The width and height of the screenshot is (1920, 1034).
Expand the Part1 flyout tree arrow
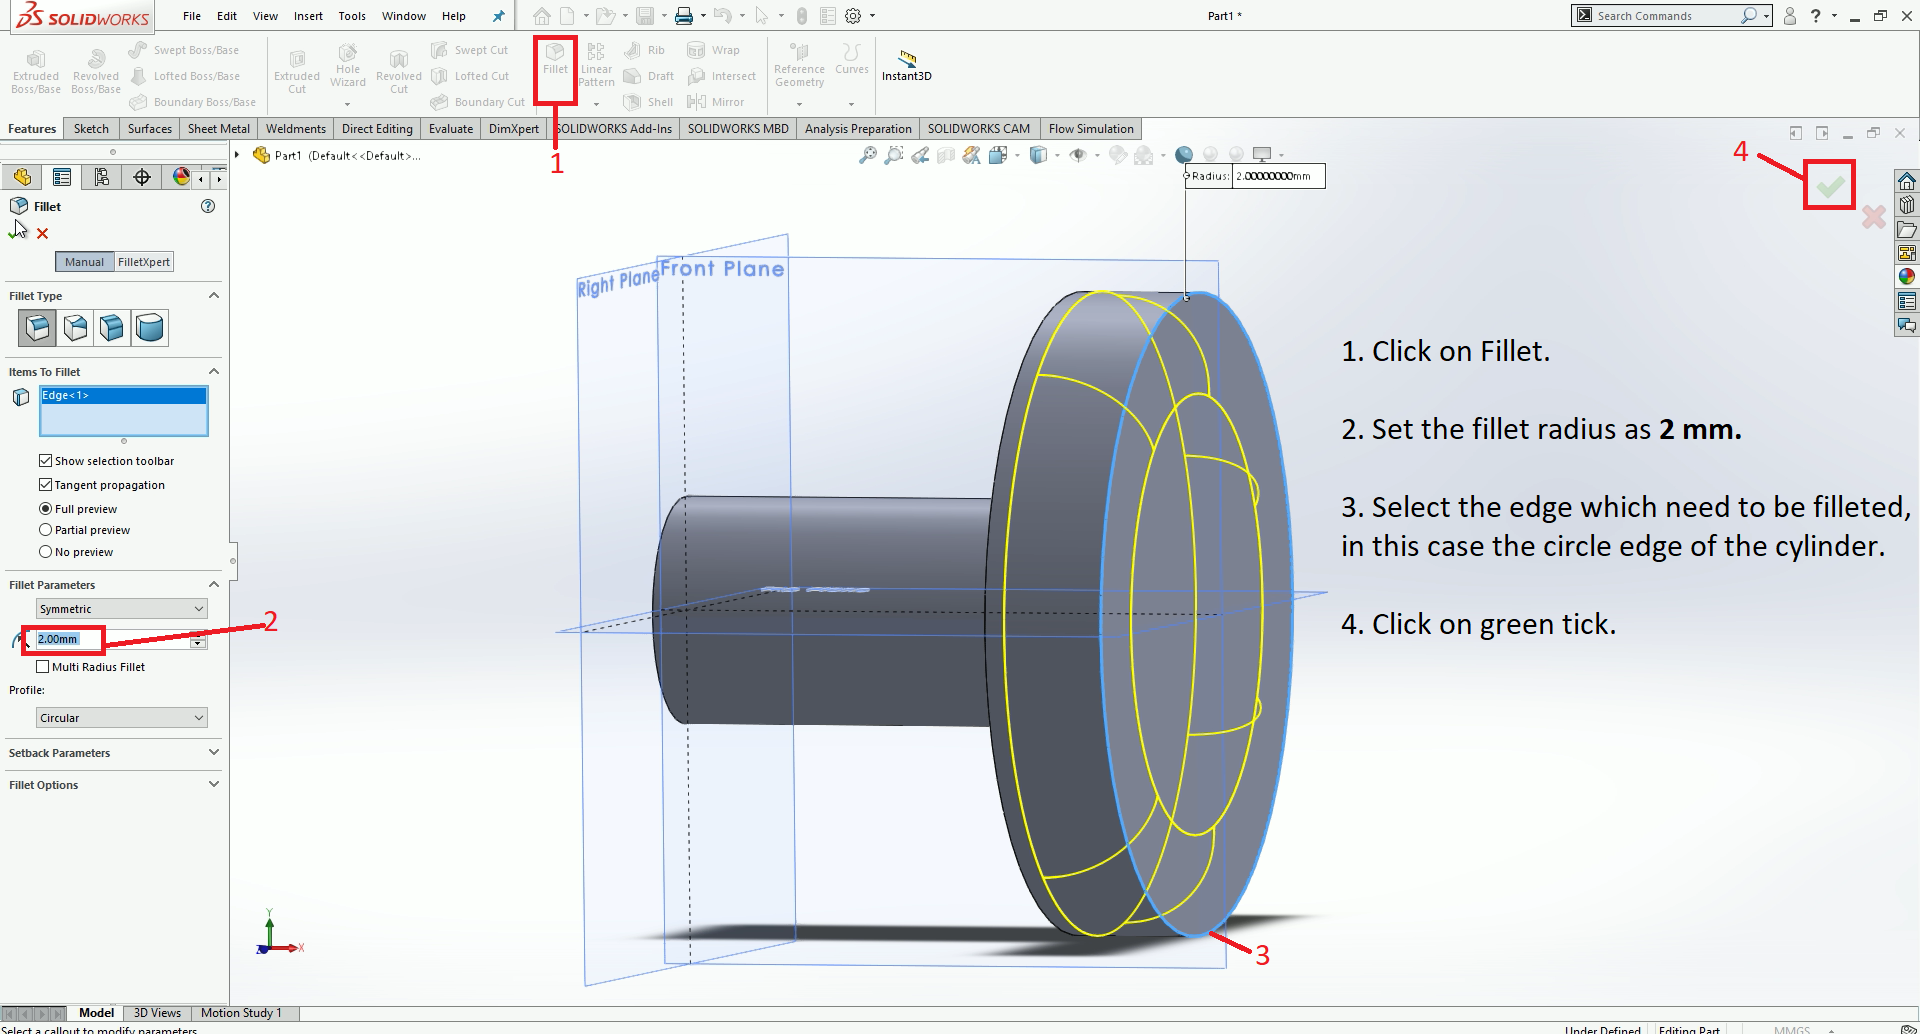coord(237,155)
